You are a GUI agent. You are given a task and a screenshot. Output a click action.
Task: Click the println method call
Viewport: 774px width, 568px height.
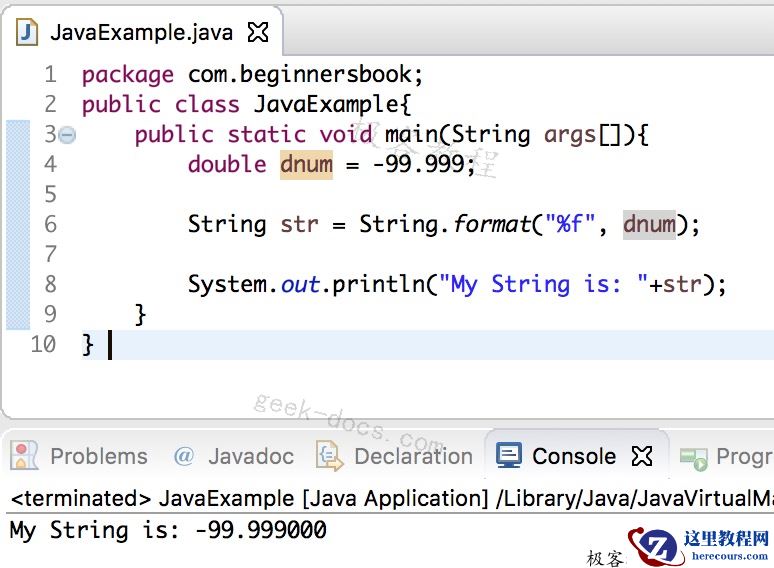coord(379,284)
